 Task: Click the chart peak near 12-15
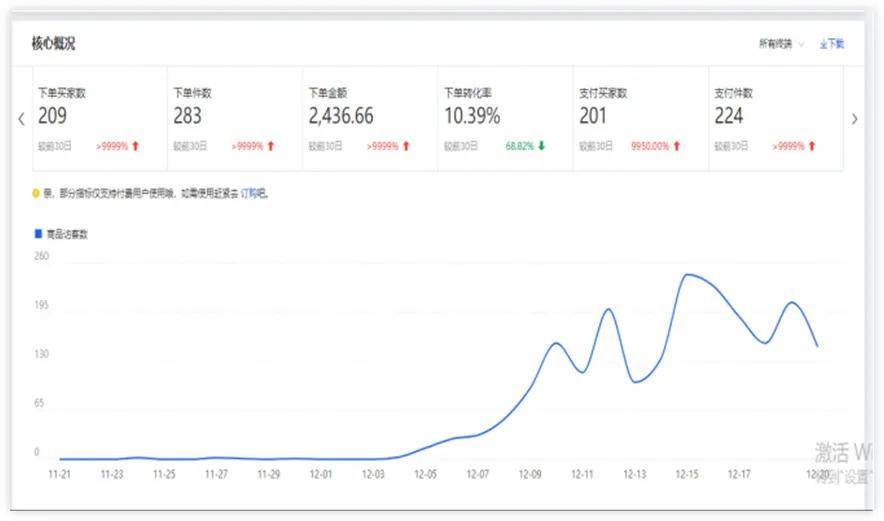click(x=686, y=274)
